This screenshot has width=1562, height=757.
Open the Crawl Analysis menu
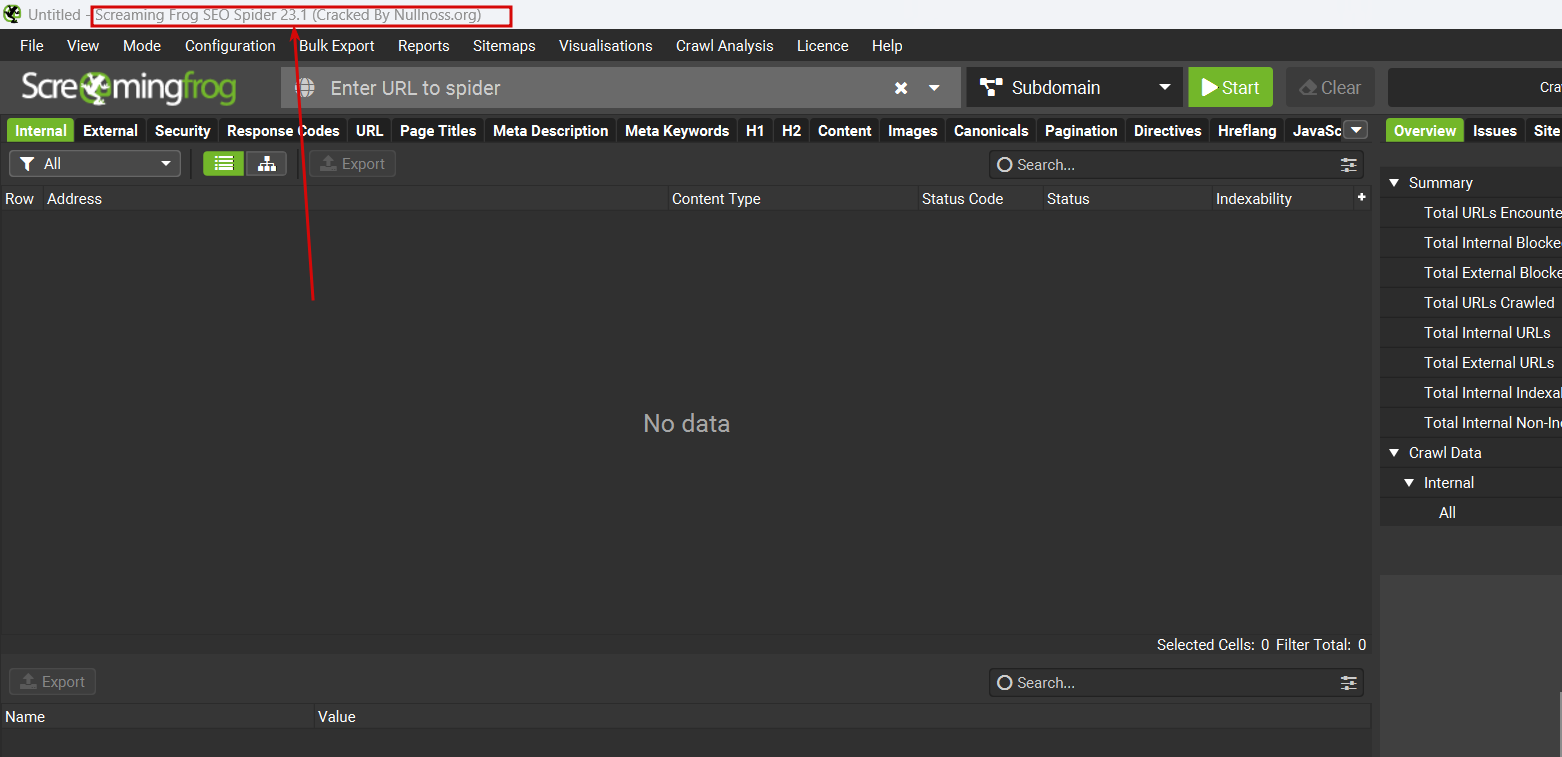[725, 46]
